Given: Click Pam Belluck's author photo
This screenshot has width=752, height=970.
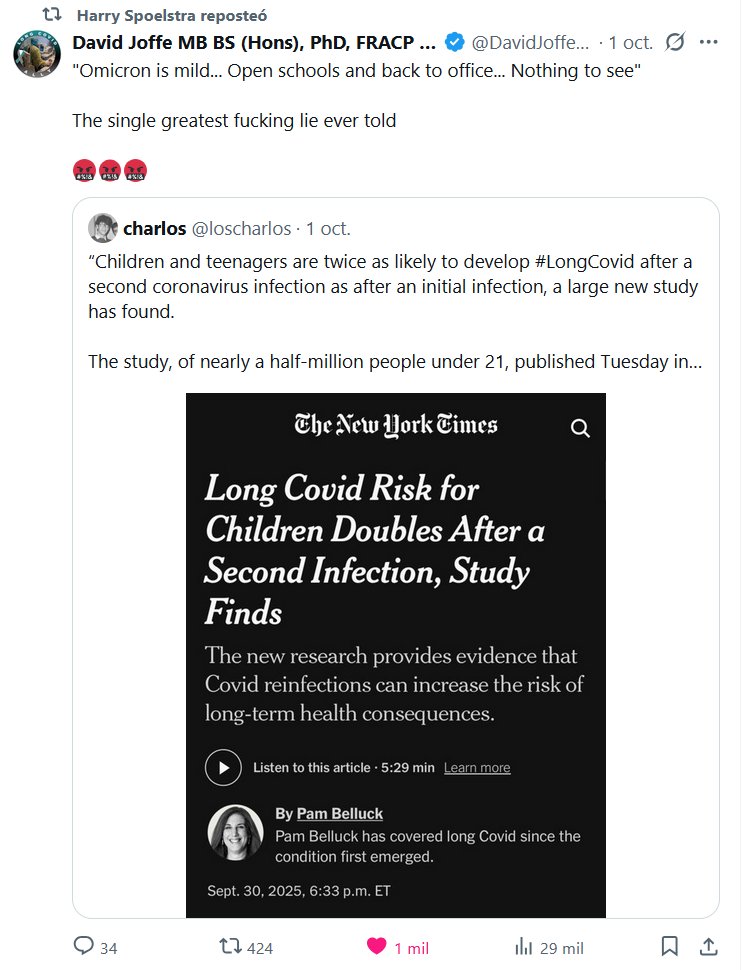Looking at the screenshot, I should coord(235,833).
